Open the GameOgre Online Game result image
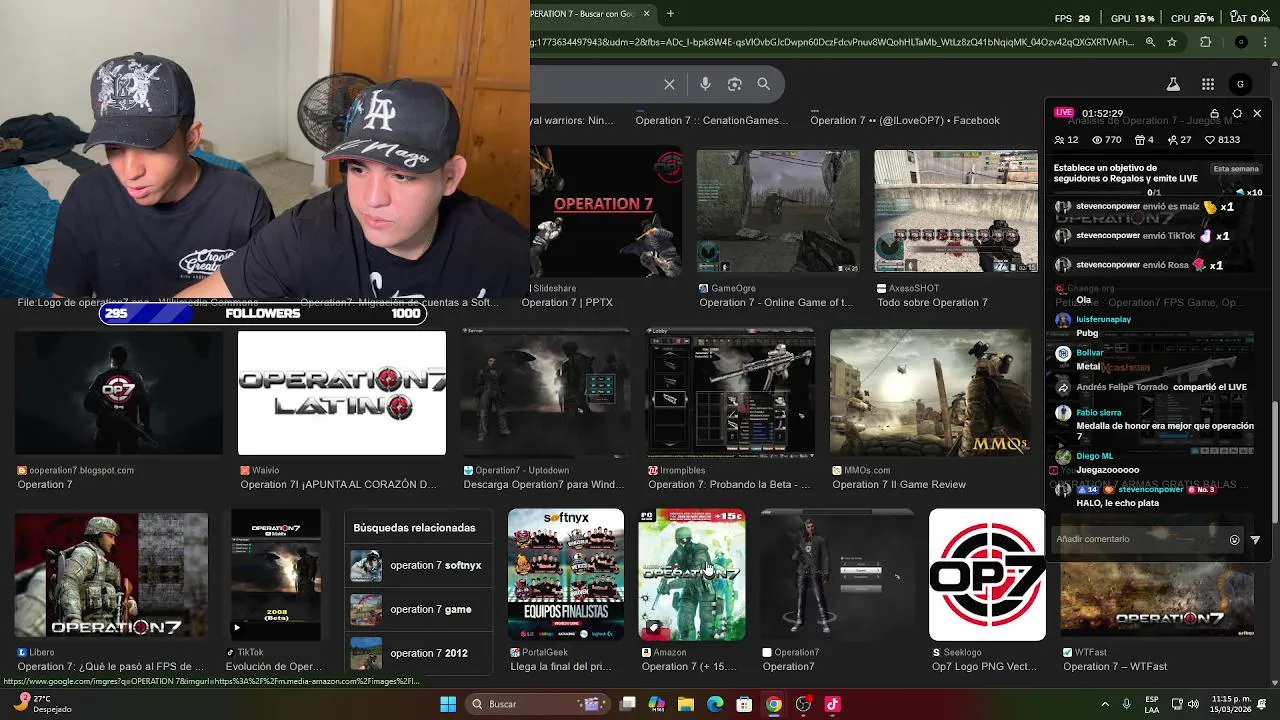This screenshot has height=720, width=1280. pyautogui.click(x=778, y=211)
